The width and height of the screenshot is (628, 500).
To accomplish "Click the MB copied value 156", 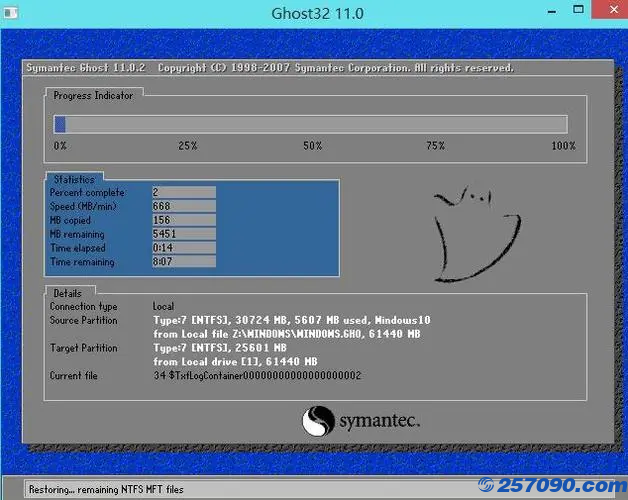I will tap(184, 220).
